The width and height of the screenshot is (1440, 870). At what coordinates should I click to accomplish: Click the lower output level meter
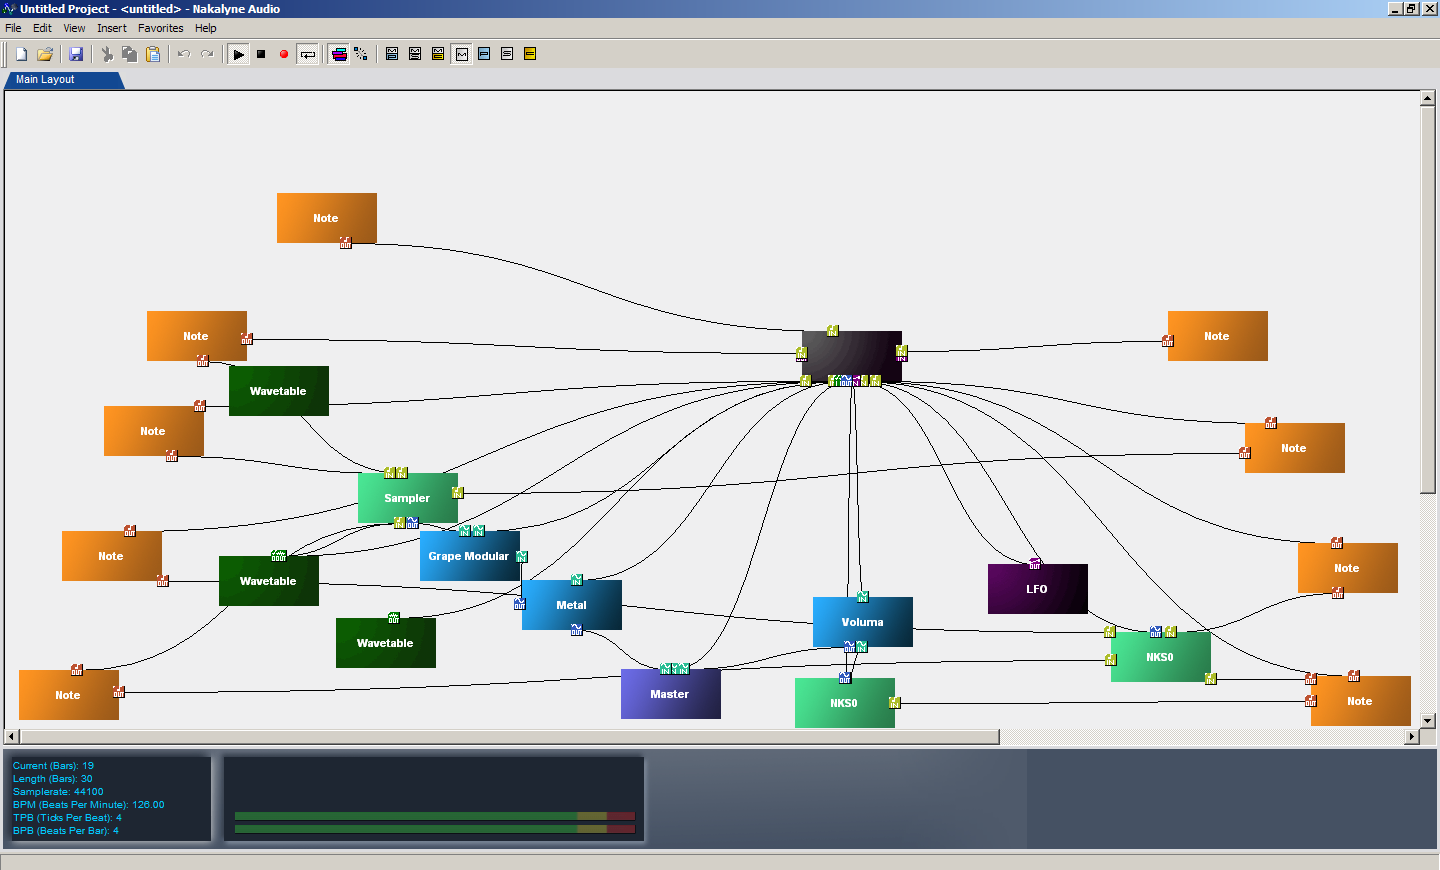pyautogui.click(x=435, y=829)
